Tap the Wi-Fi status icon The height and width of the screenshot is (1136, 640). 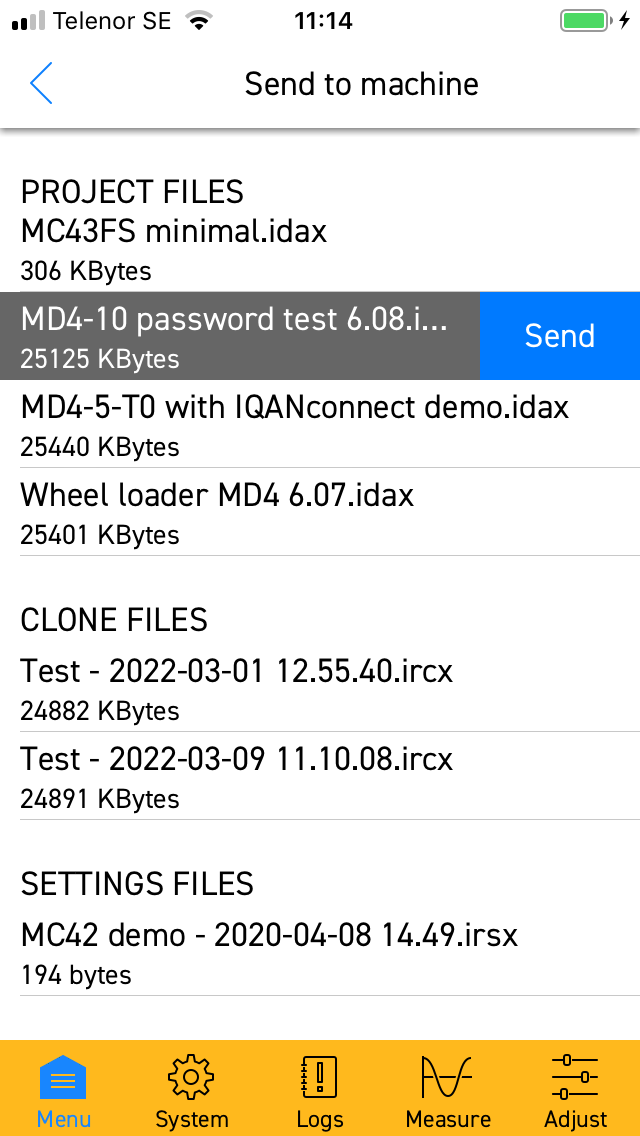[196, 20]
